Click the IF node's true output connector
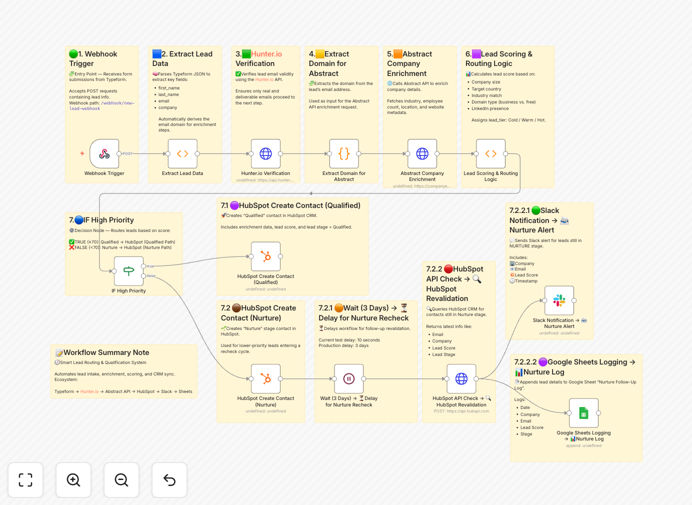Screen dimensions: 692x505 (x=143, y=266)
